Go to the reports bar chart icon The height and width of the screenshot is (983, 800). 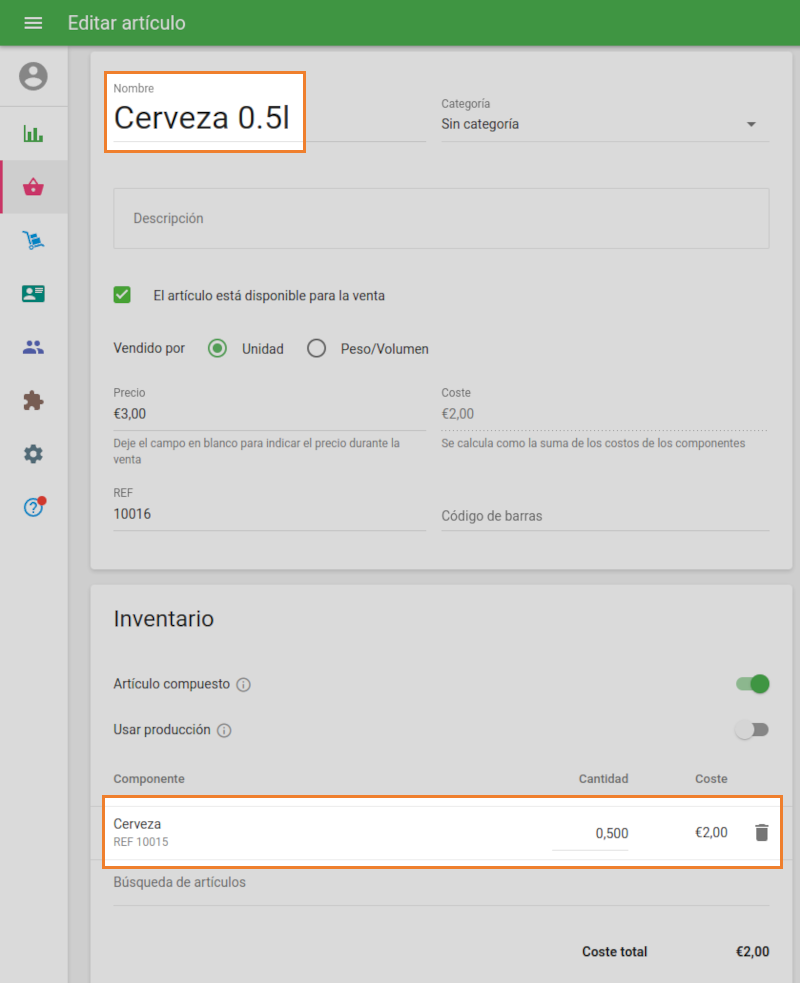(x=33, y=134)
